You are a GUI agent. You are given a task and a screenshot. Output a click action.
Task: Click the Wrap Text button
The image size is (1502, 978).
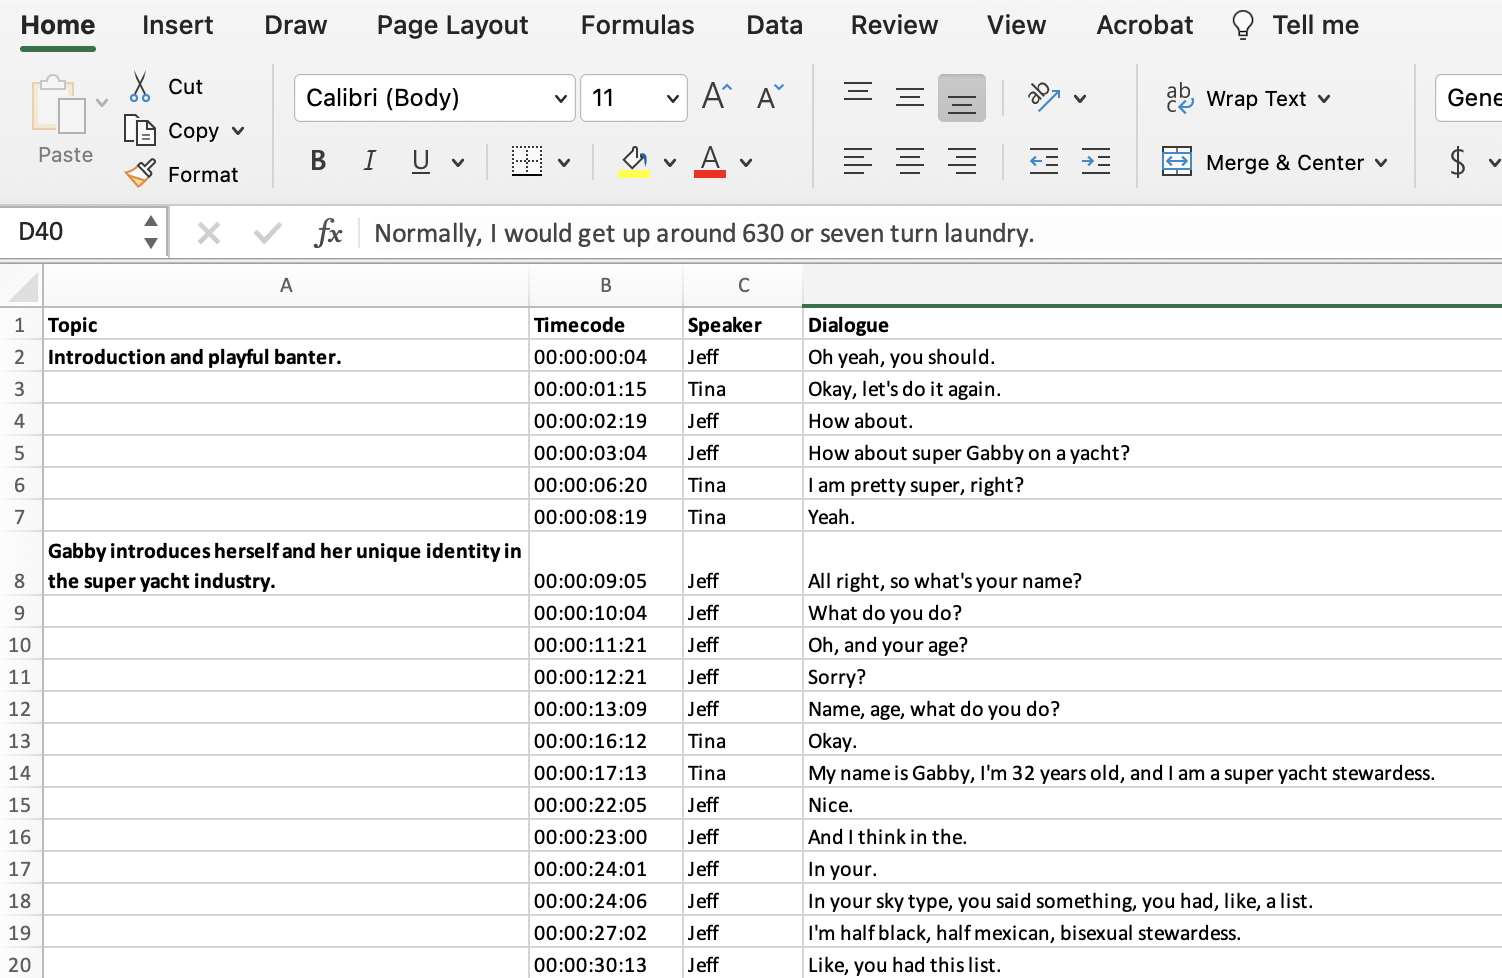1237,98
